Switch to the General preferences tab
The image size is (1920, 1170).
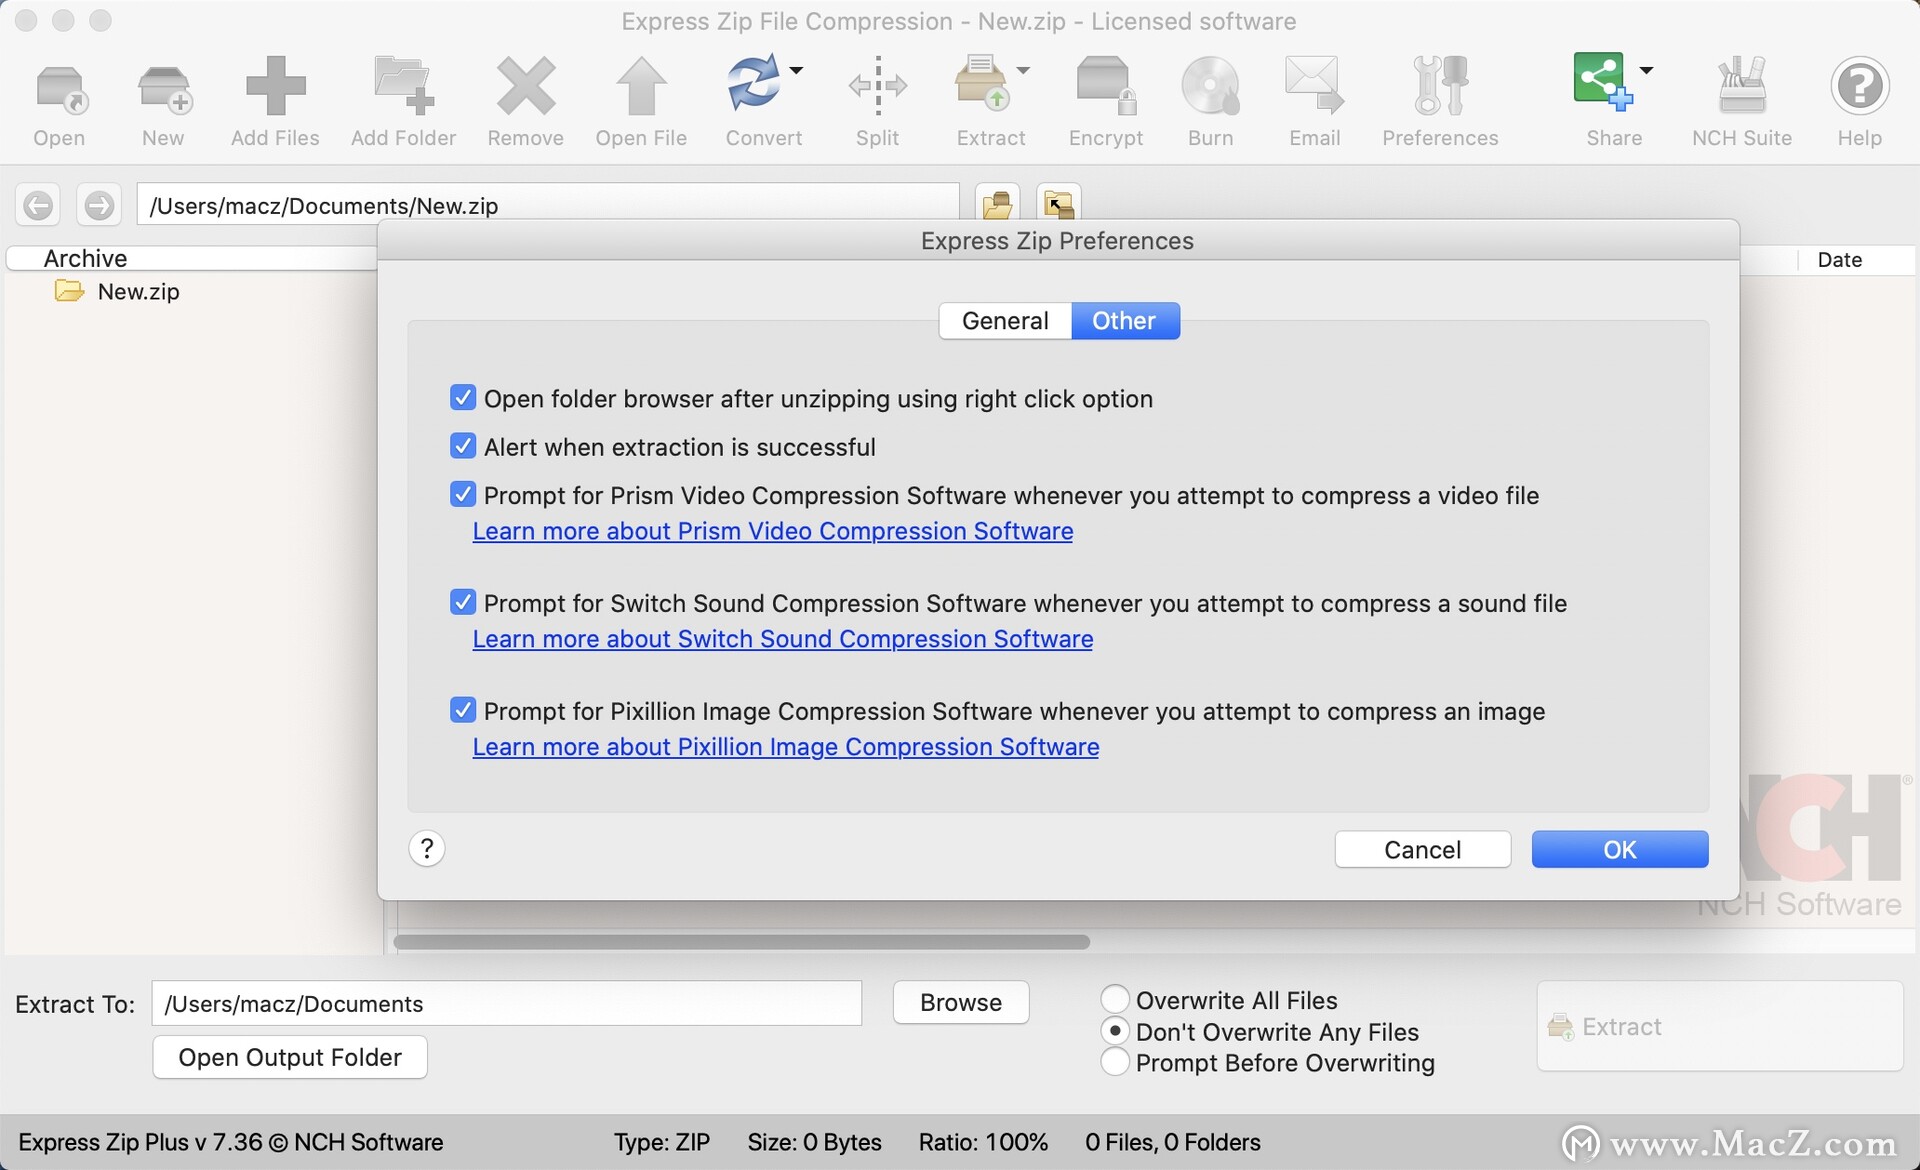pos(1005,321)
